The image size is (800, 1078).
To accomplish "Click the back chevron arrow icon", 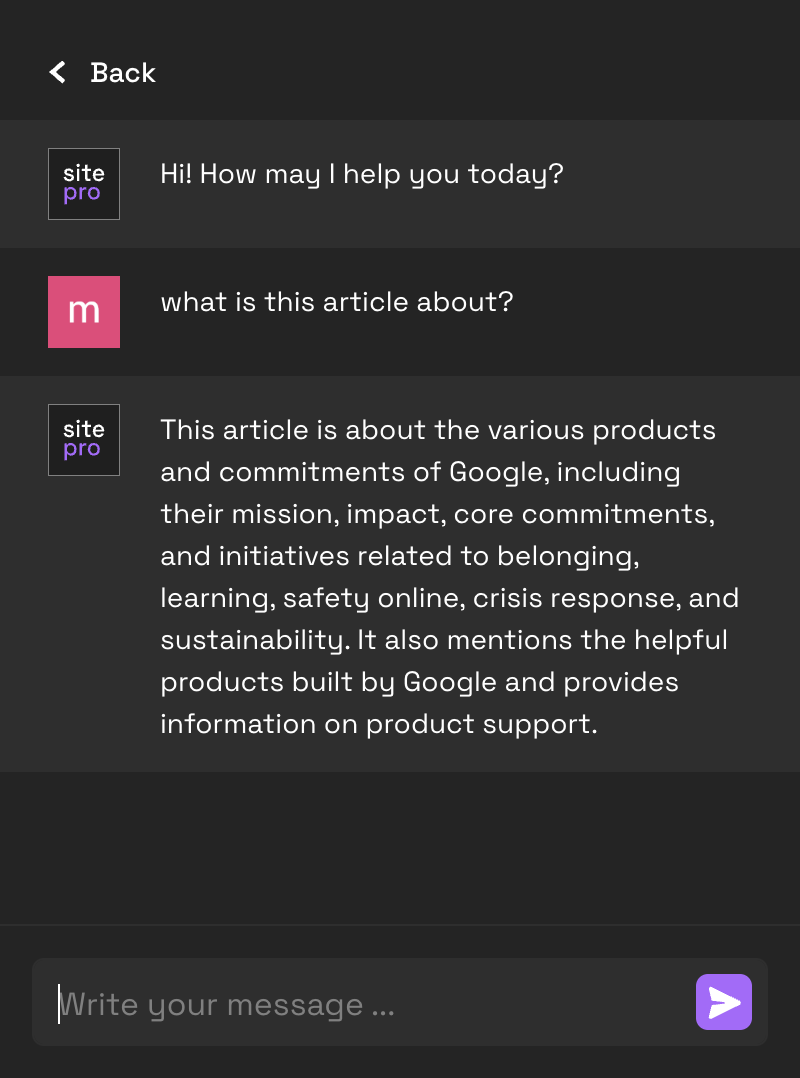I will click(58, 72).
